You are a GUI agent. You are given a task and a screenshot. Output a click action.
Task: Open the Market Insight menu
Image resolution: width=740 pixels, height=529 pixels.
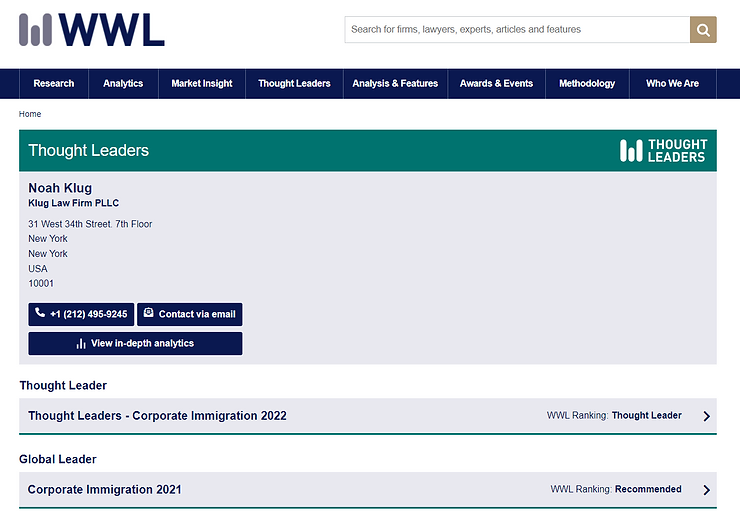point(202,84)
